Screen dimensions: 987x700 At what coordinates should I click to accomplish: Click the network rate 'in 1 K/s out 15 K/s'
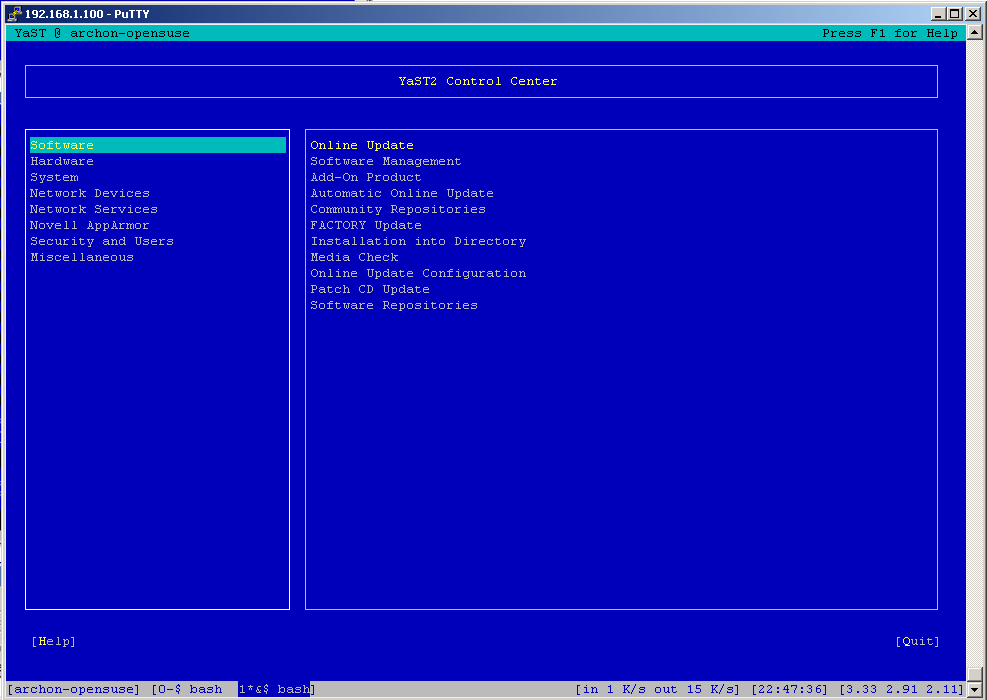tap(657, 689)
